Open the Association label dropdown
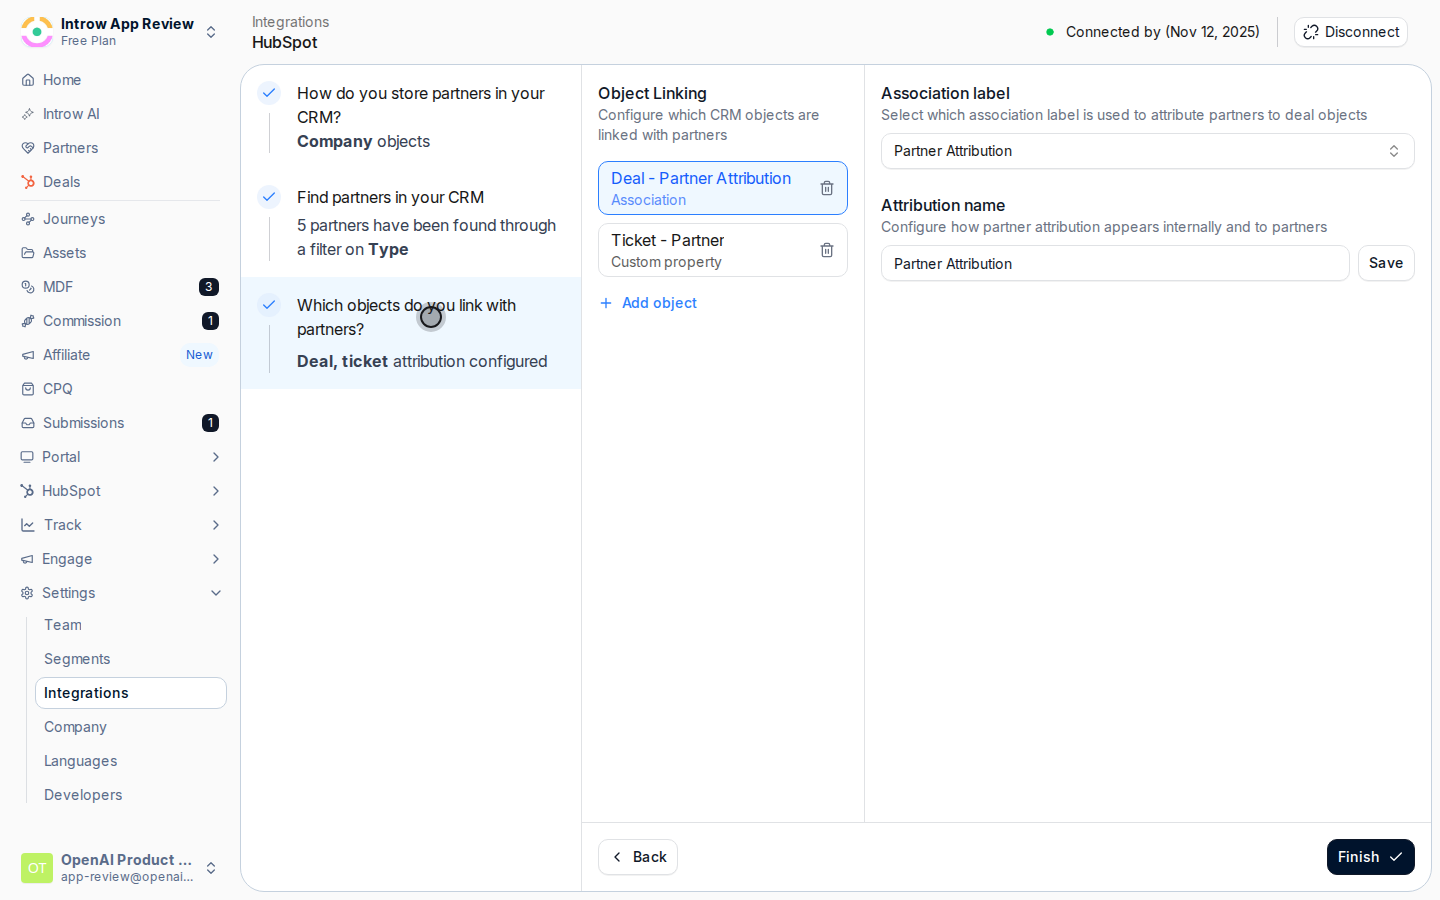Screen dimensions: 1440x900 [1148, 151]
